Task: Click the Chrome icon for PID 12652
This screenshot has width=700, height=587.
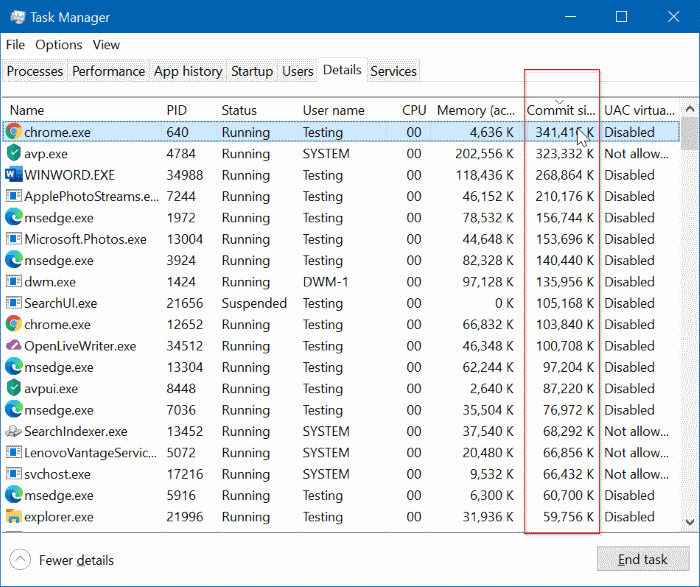Action: [14, 324]
